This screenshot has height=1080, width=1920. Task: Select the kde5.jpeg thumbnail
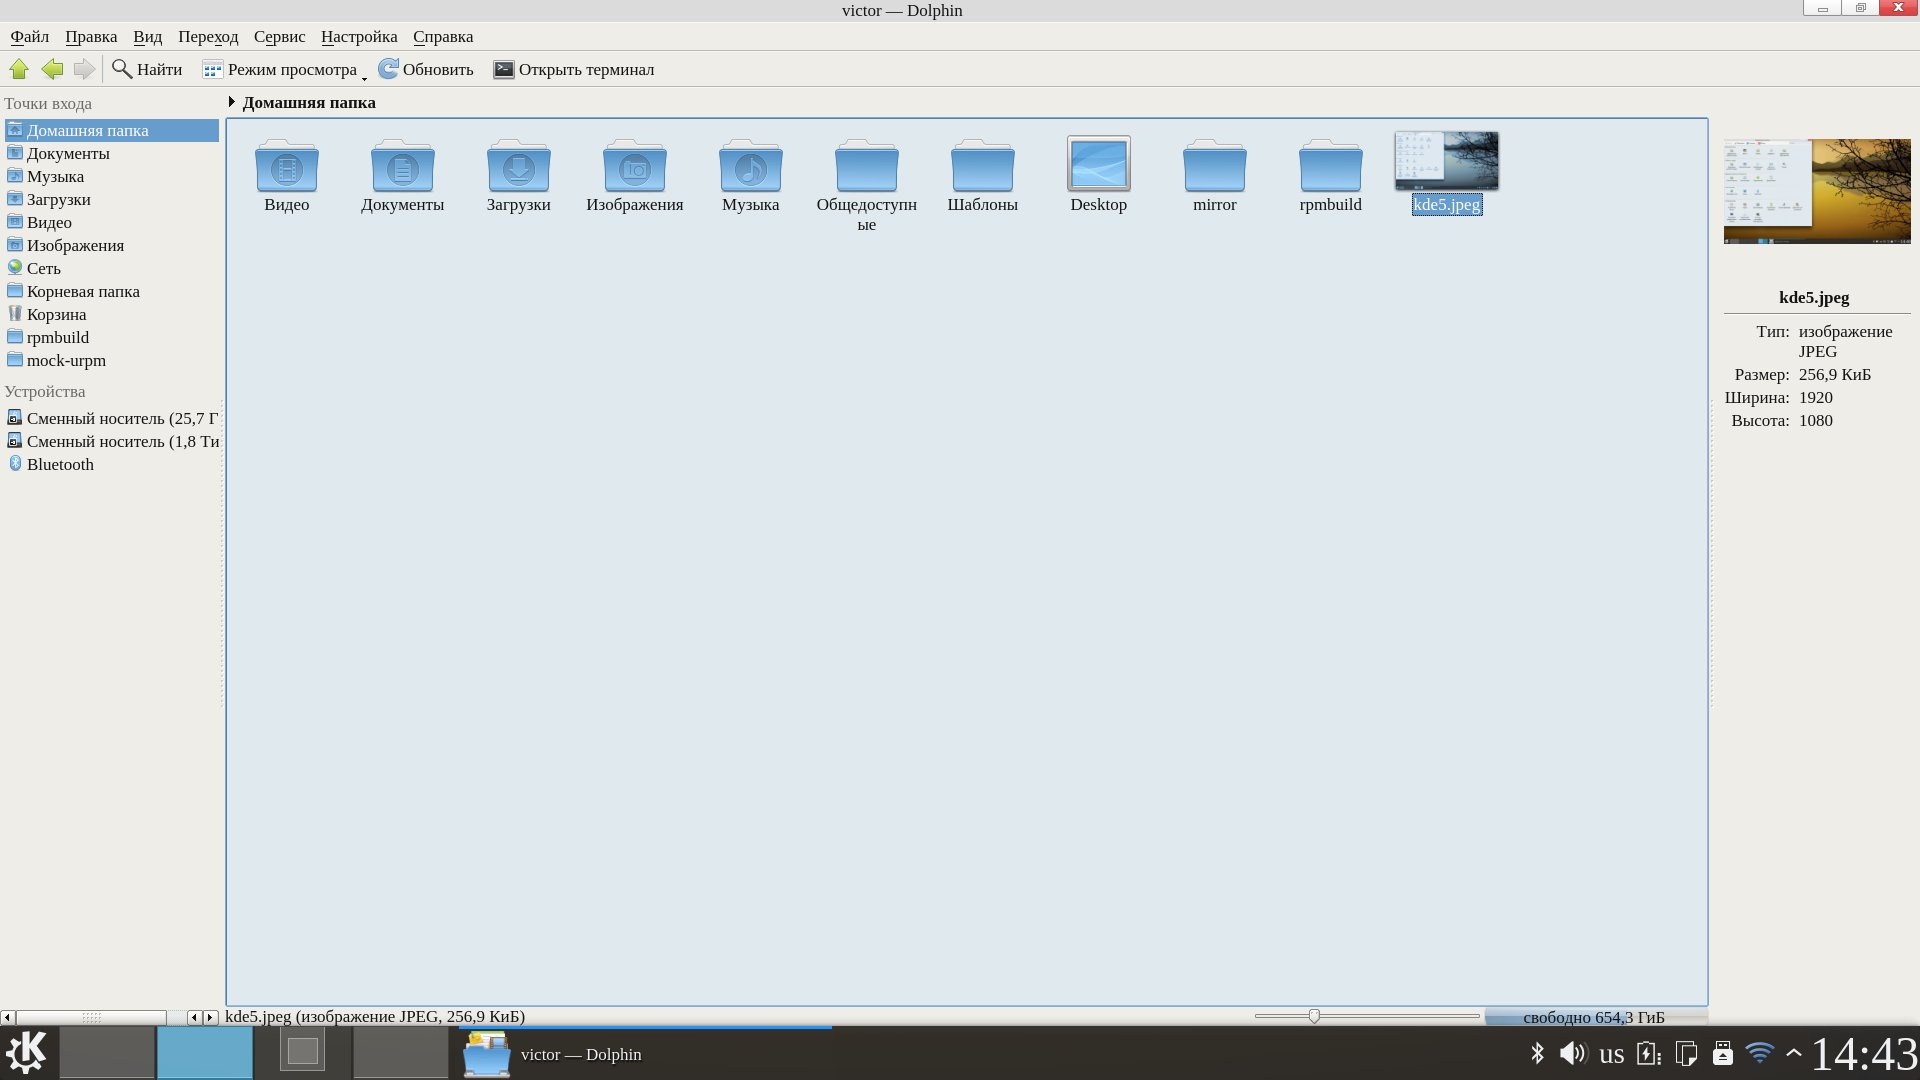[1446, 162]
